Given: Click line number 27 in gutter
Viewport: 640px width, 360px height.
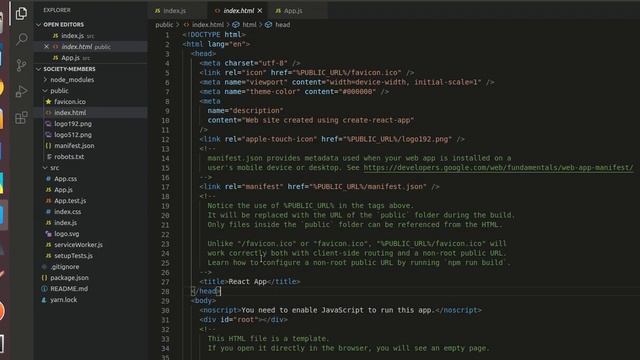Looking at the screenshot, I should 165,282.
